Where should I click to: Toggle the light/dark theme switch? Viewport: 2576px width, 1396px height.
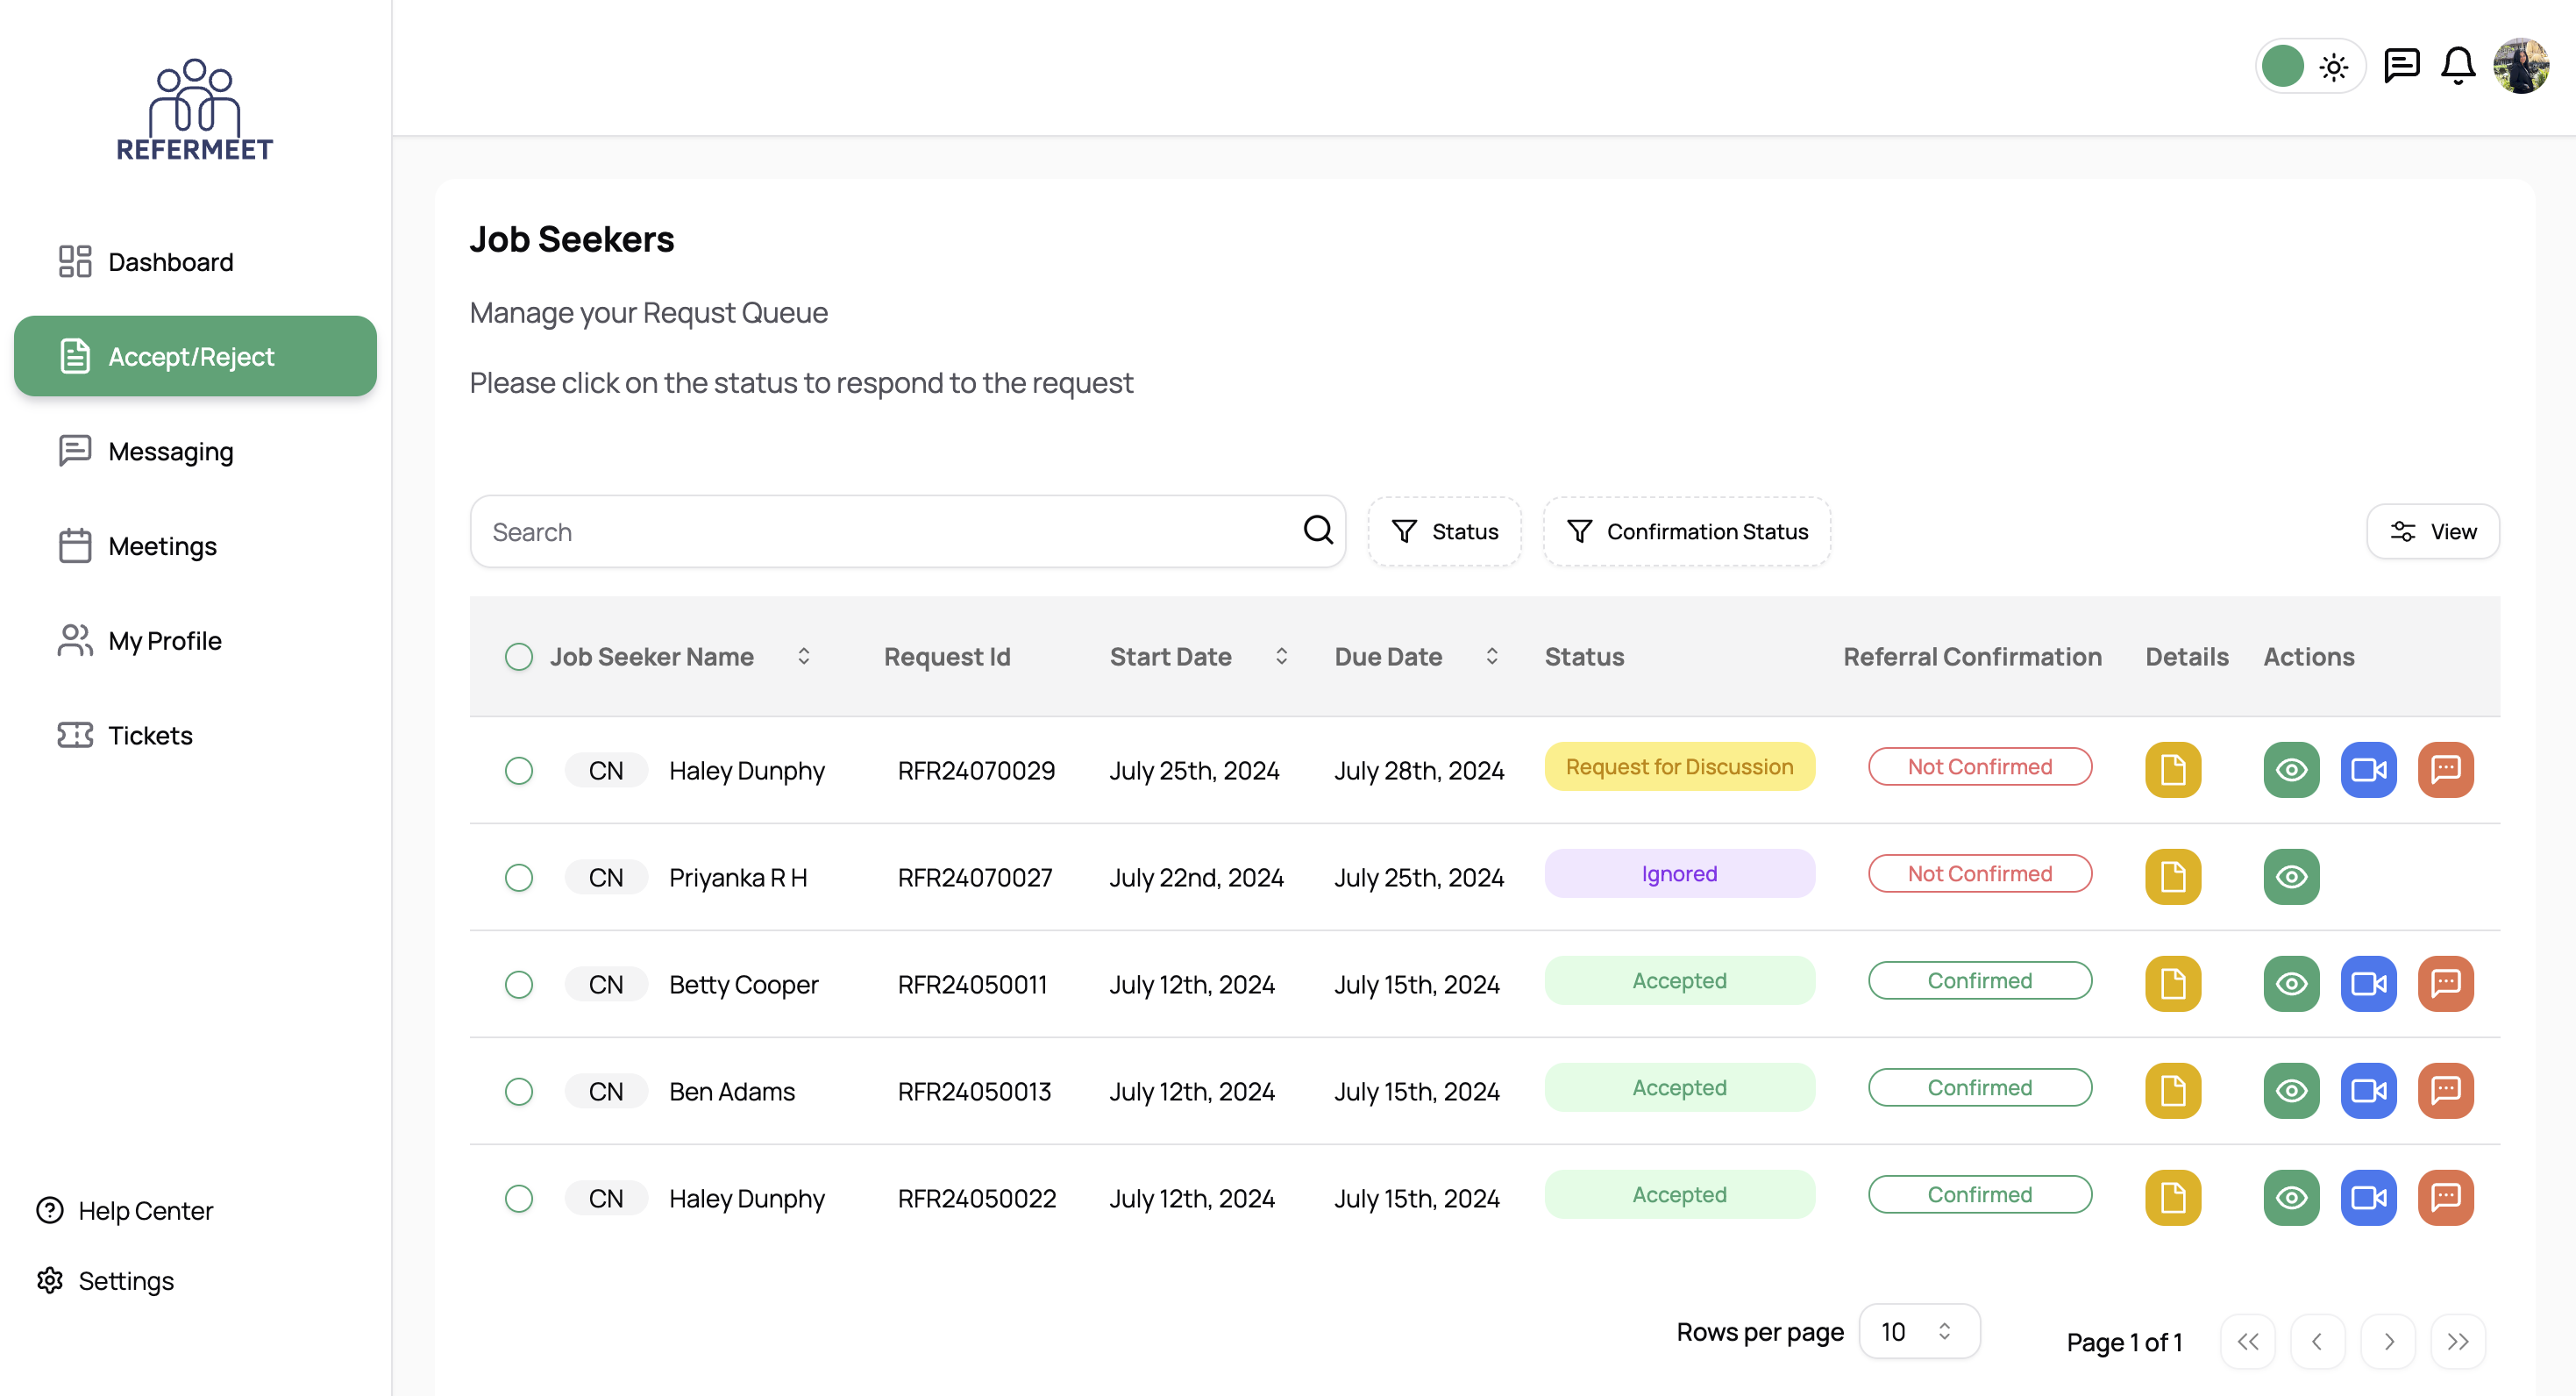click(x=2310, y=67)
